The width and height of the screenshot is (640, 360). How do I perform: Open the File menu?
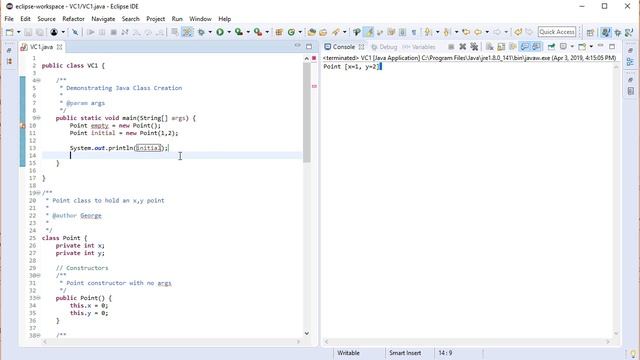coord(9,19)
